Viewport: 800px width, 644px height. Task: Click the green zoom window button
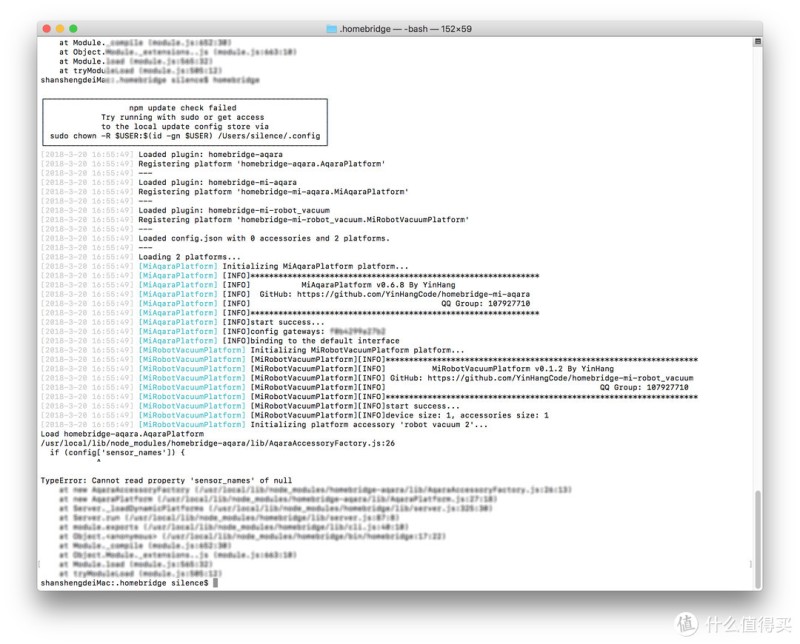point(73,29)
